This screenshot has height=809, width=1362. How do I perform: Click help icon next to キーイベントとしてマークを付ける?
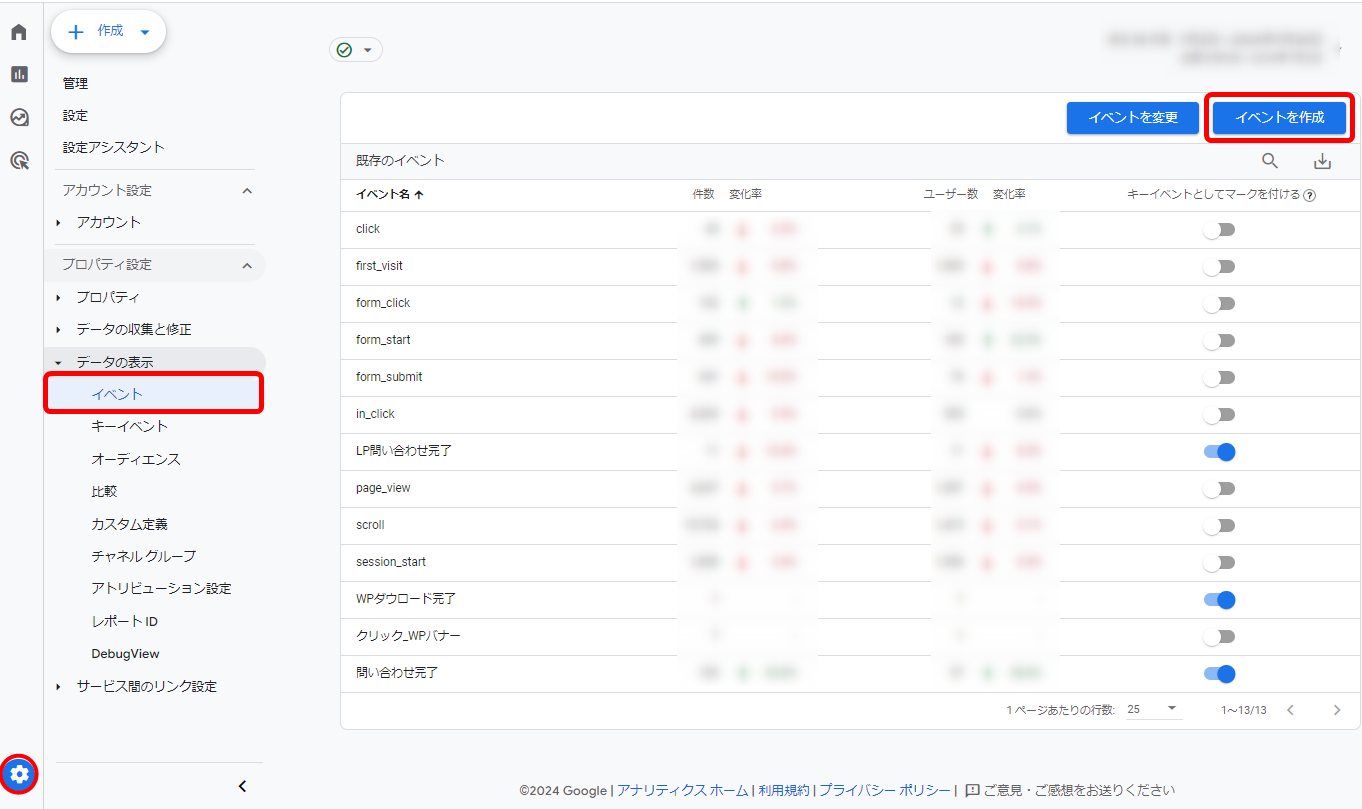tap(1310, 196)
